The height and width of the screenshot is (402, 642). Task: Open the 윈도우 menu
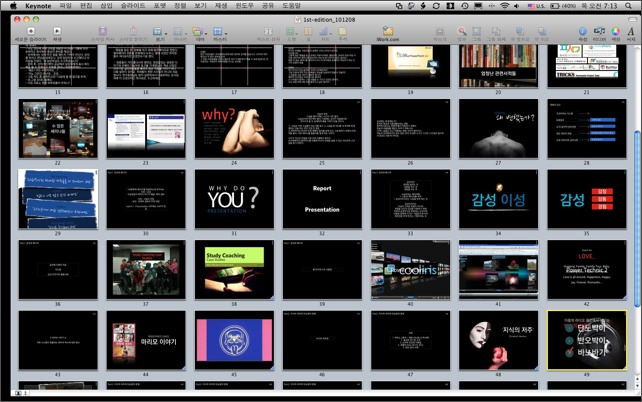point(244,6)
